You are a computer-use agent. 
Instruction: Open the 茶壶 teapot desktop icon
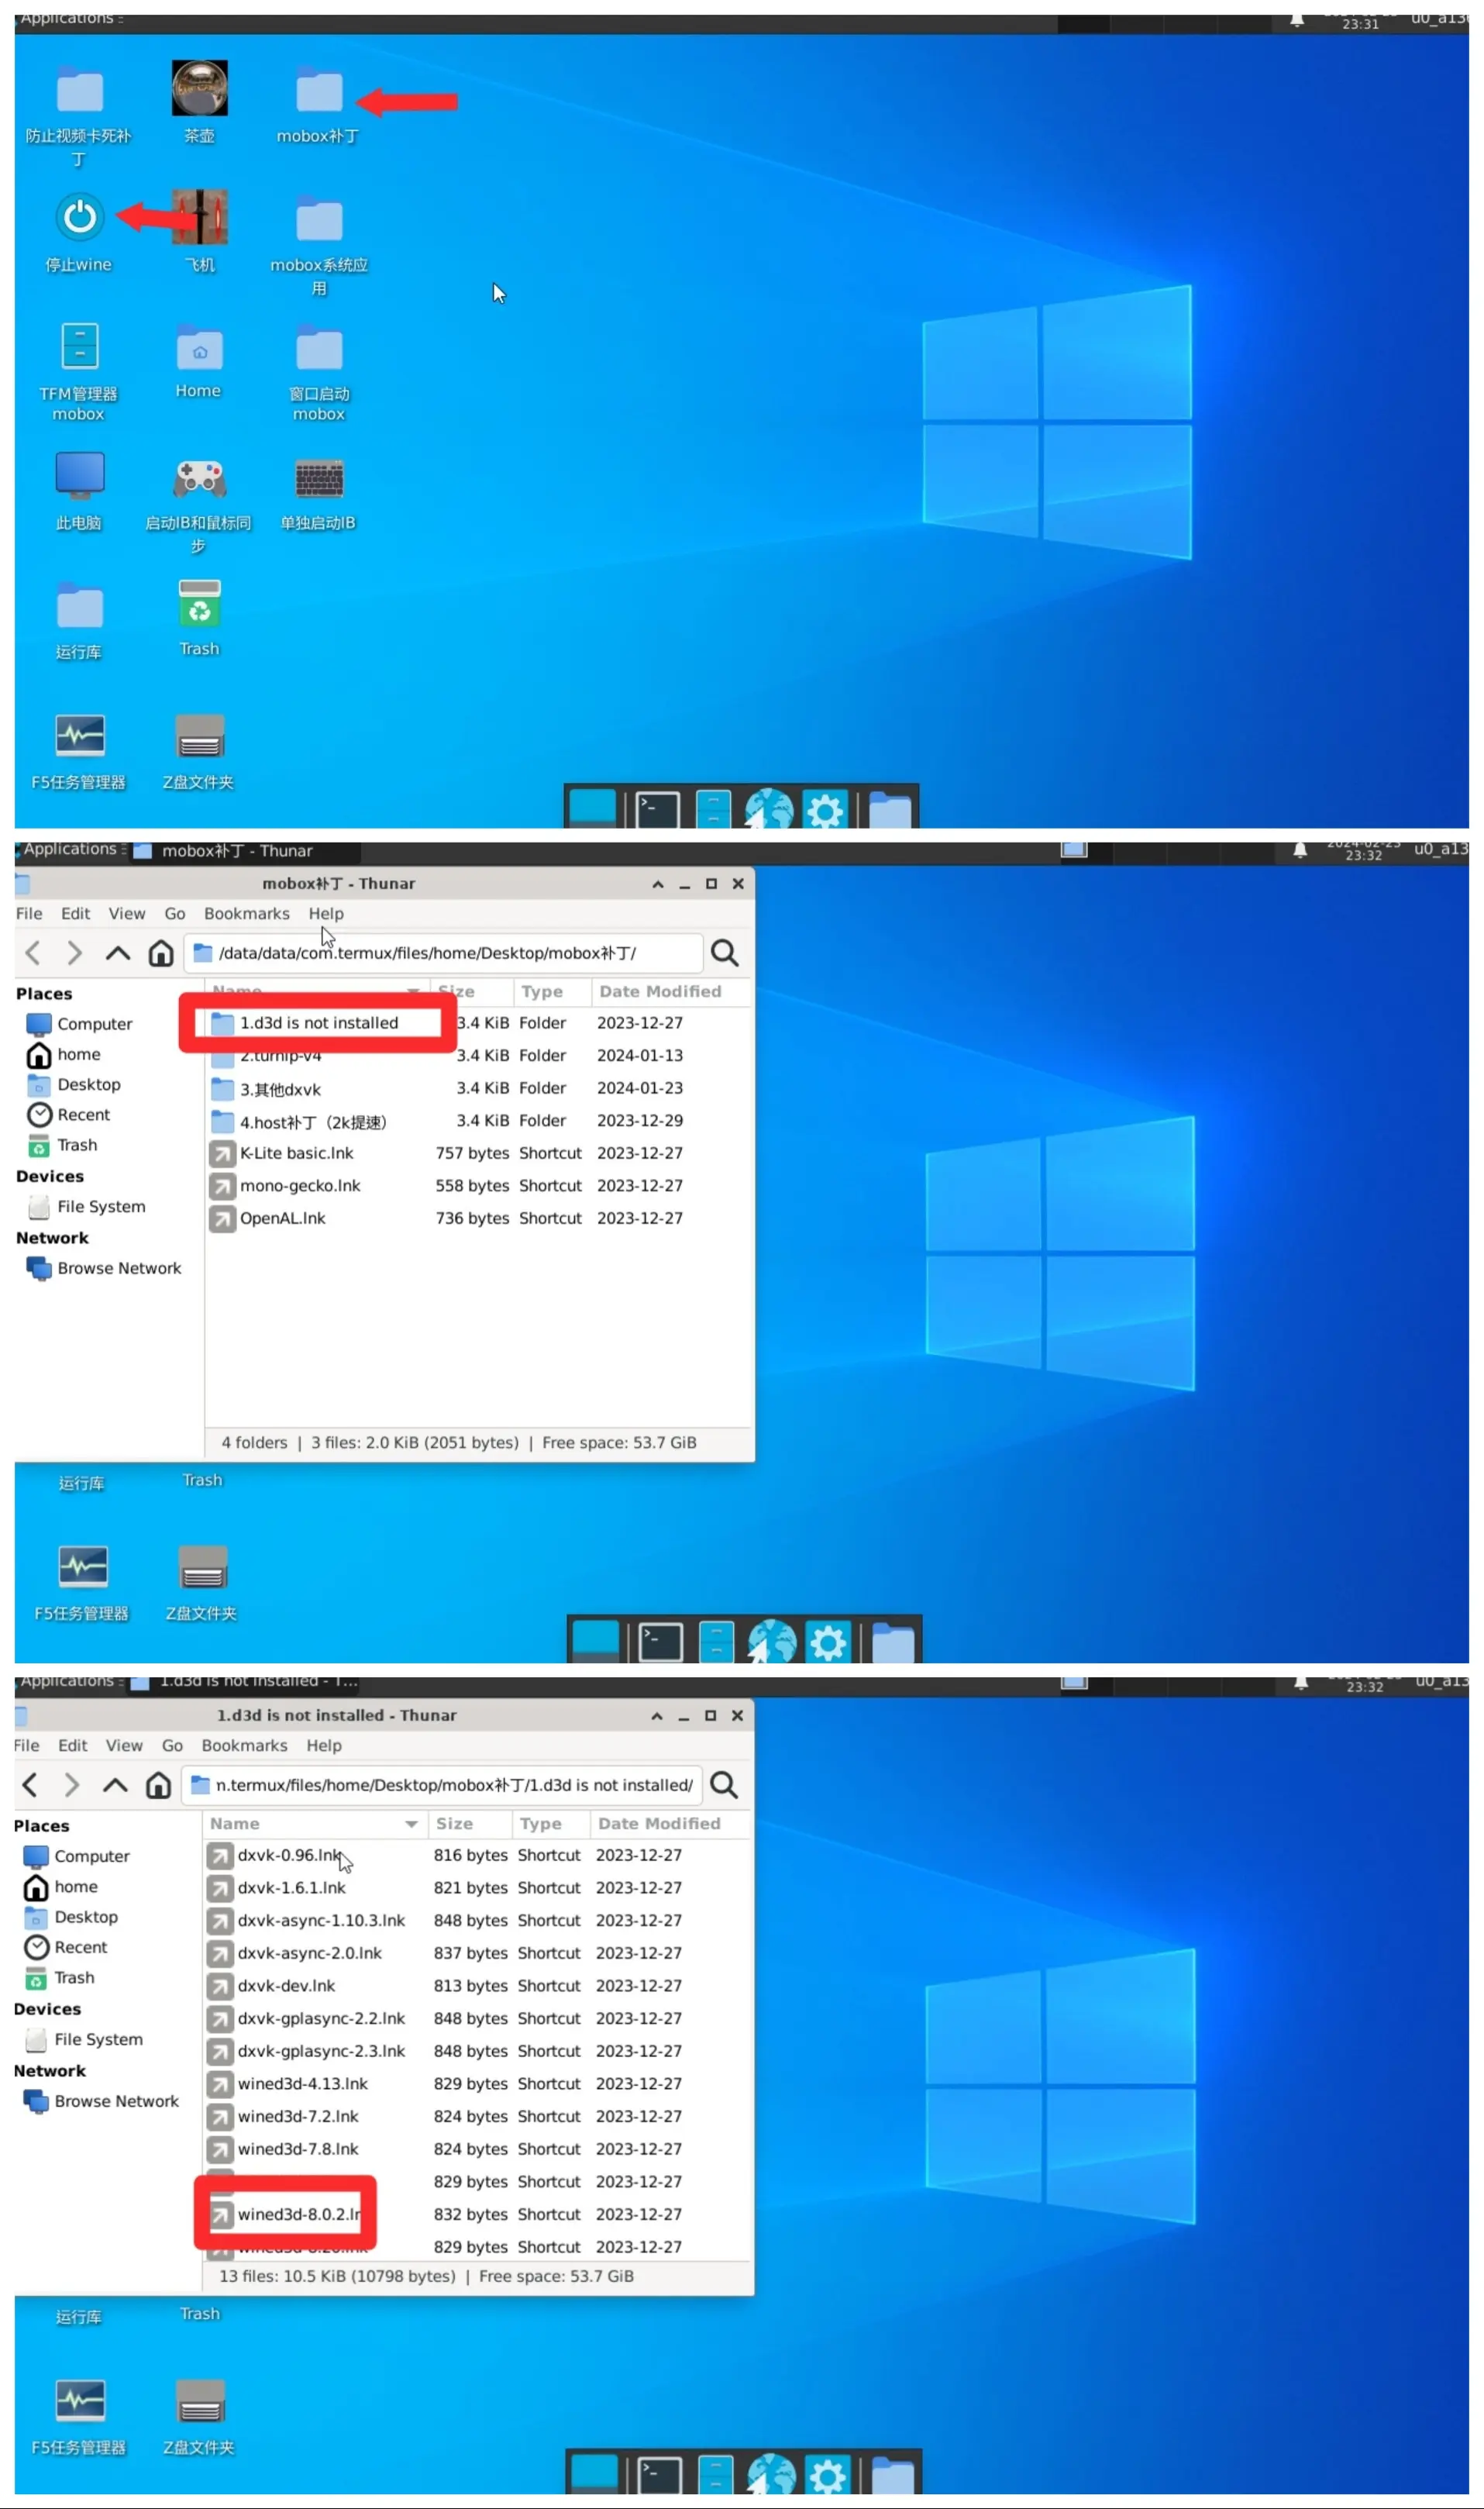pyautogui.click(x=199, y=90)
